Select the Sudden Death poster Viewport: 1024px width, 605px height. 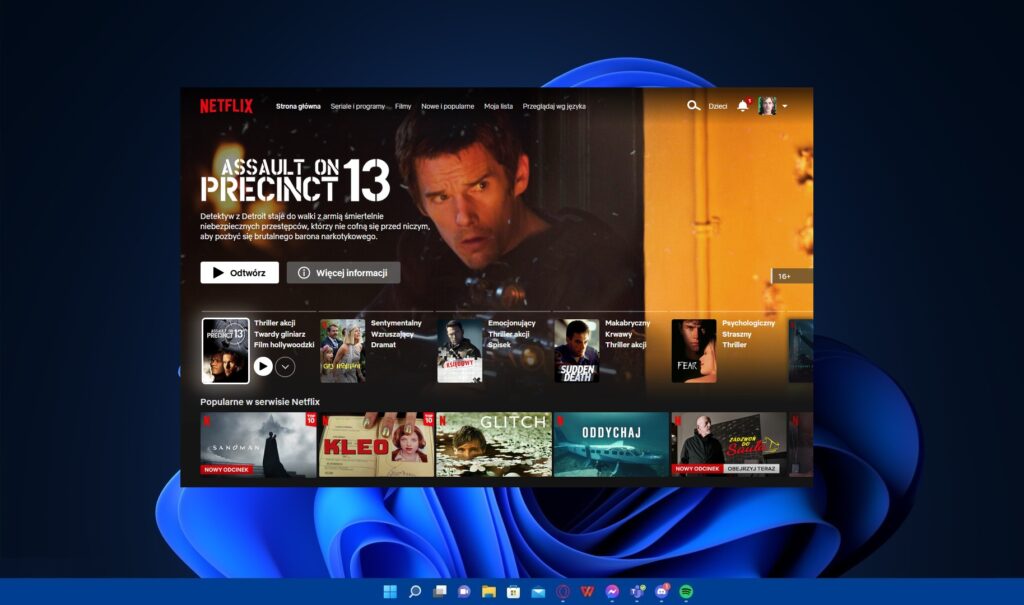[x=577, y=351]
